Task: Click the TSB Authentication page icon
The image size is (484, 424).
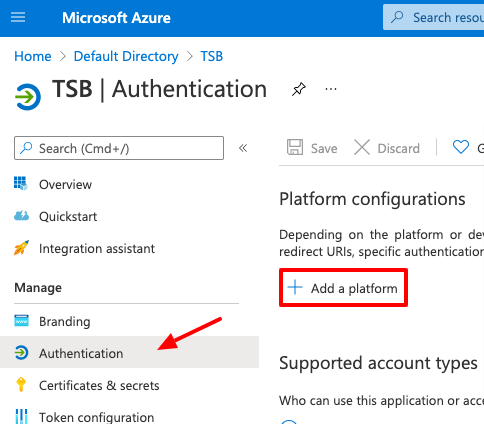Action: 28,97
